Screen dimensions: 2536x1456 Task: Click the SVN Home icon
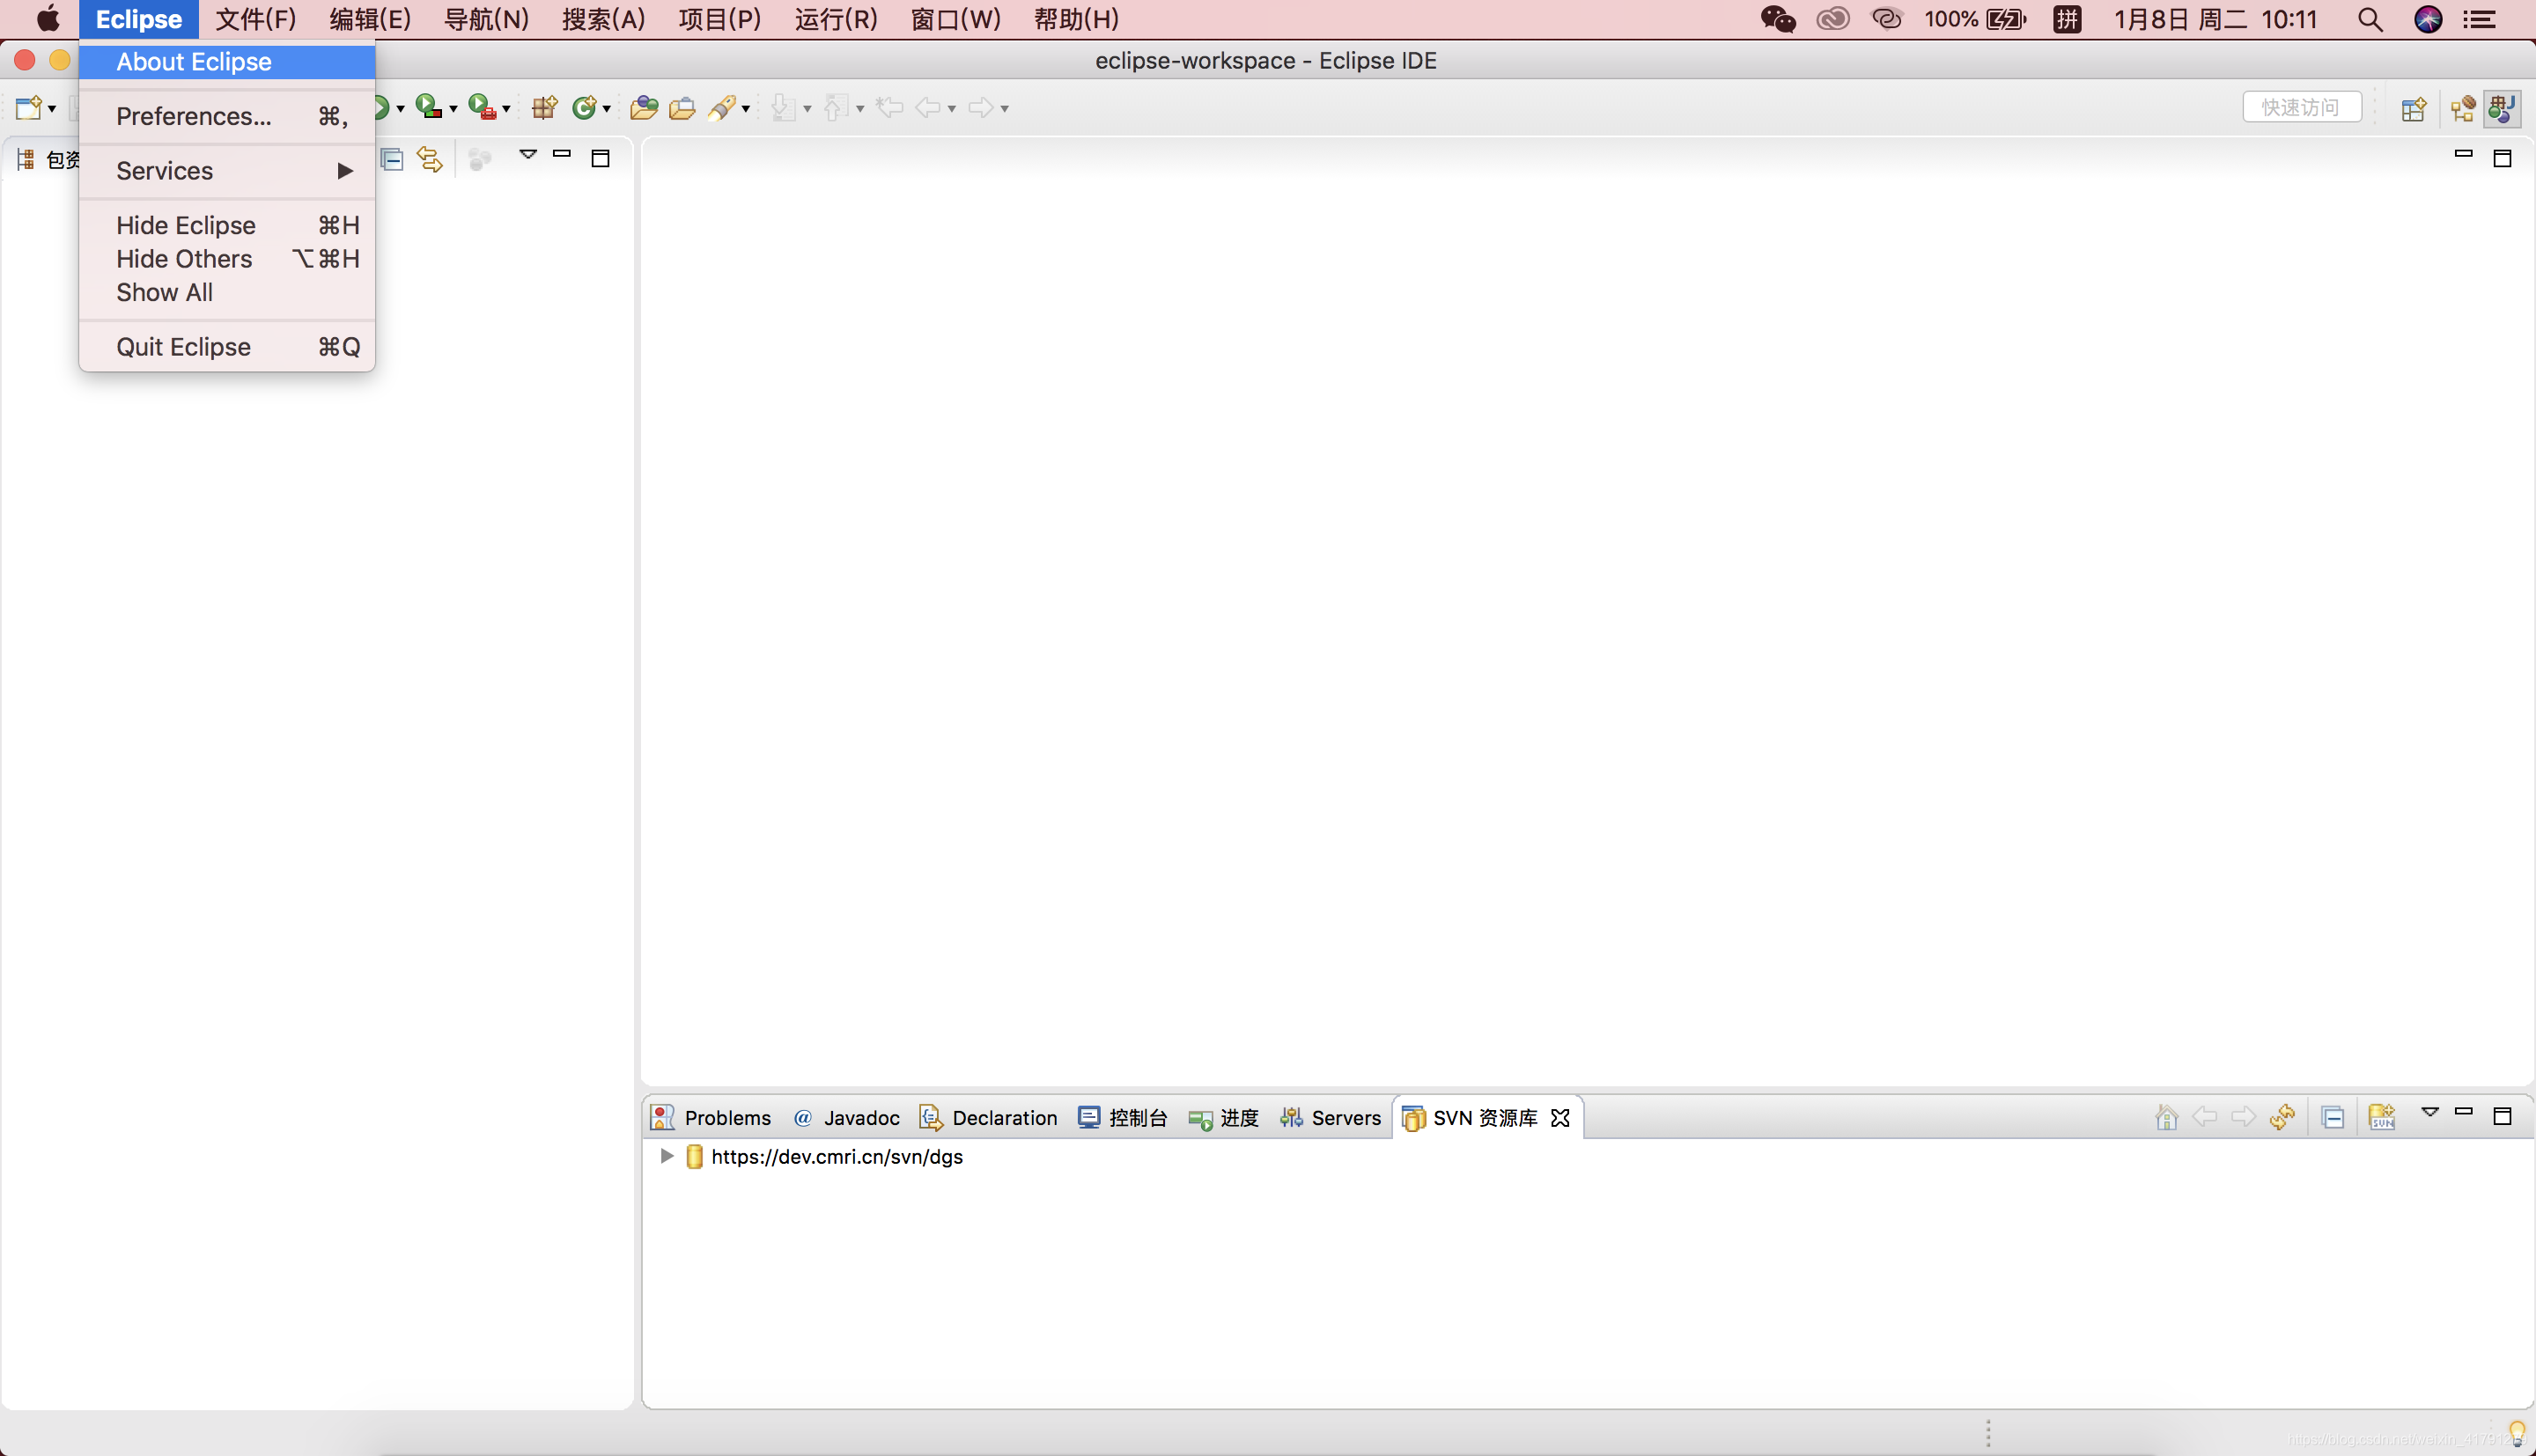tap(2166, 1117)
